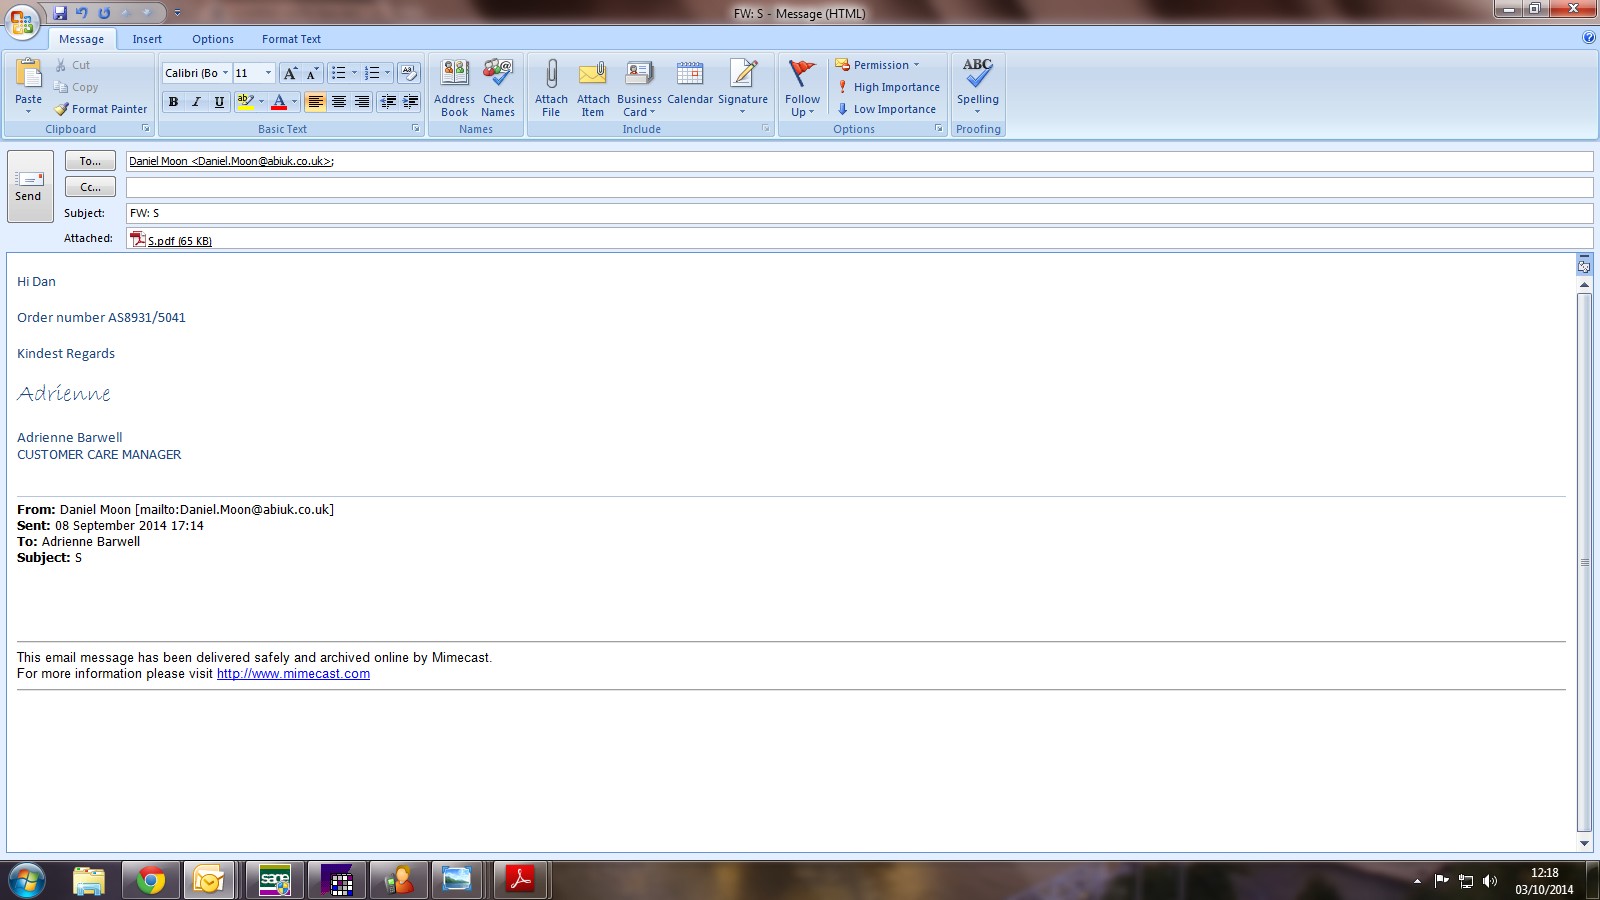Open Adobe Reader from the taskbar

pos(520,880)
